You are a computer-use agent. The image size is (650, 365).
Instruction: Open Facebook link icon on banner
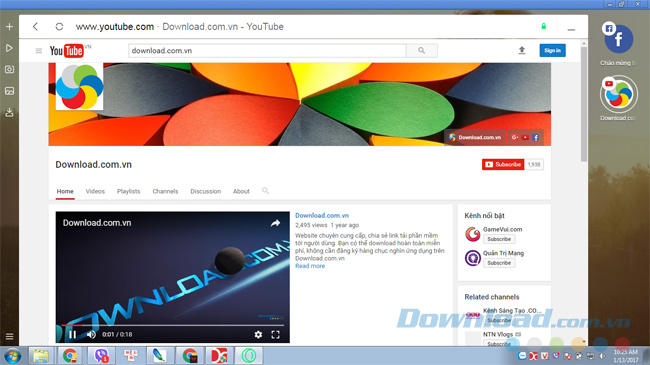click(x=536, y=137)
